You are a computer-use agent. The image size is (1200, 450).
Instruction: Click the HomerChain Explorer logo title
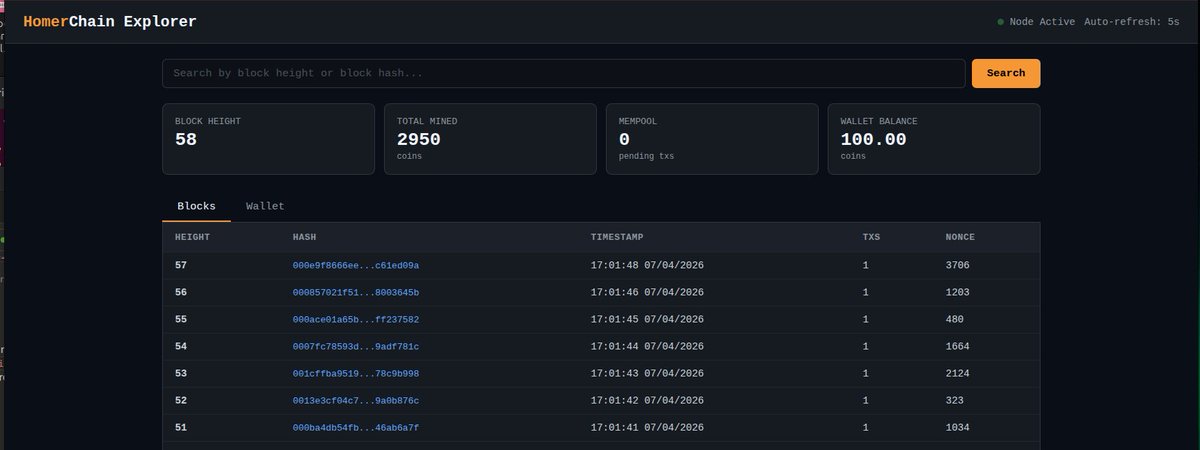pos(110,21)
